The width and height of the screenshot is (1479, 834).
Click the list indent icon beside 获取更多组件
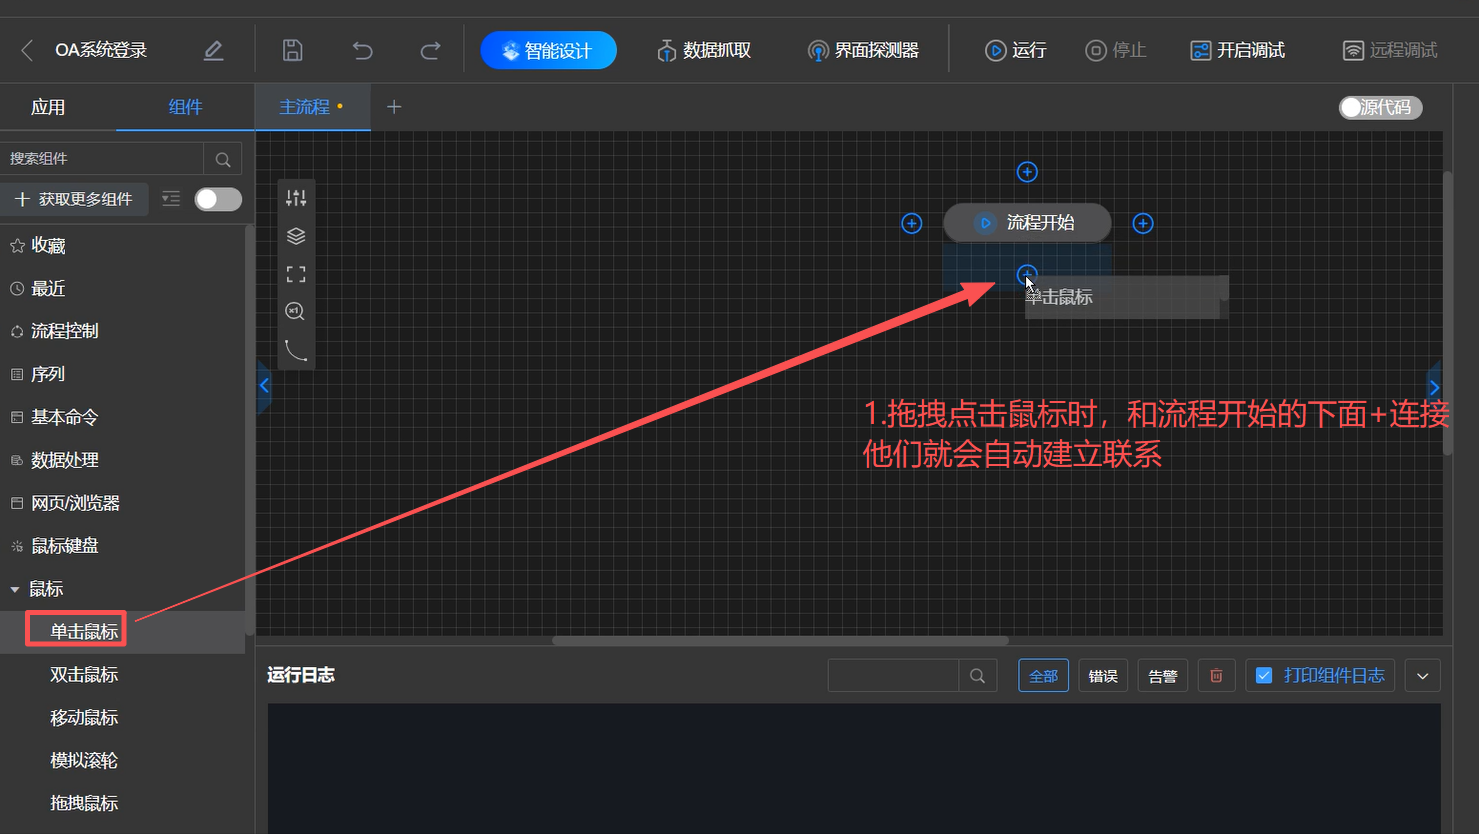pyautogui.click(x=171, y=199)
